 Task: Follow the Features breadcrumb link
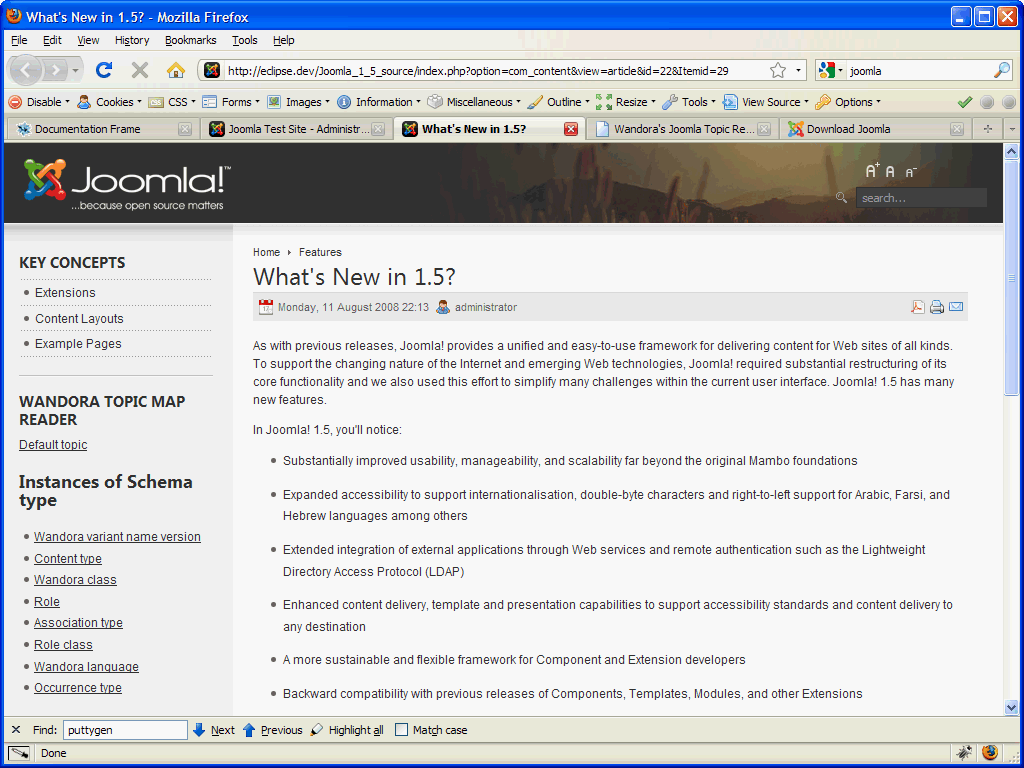(319, 252)
